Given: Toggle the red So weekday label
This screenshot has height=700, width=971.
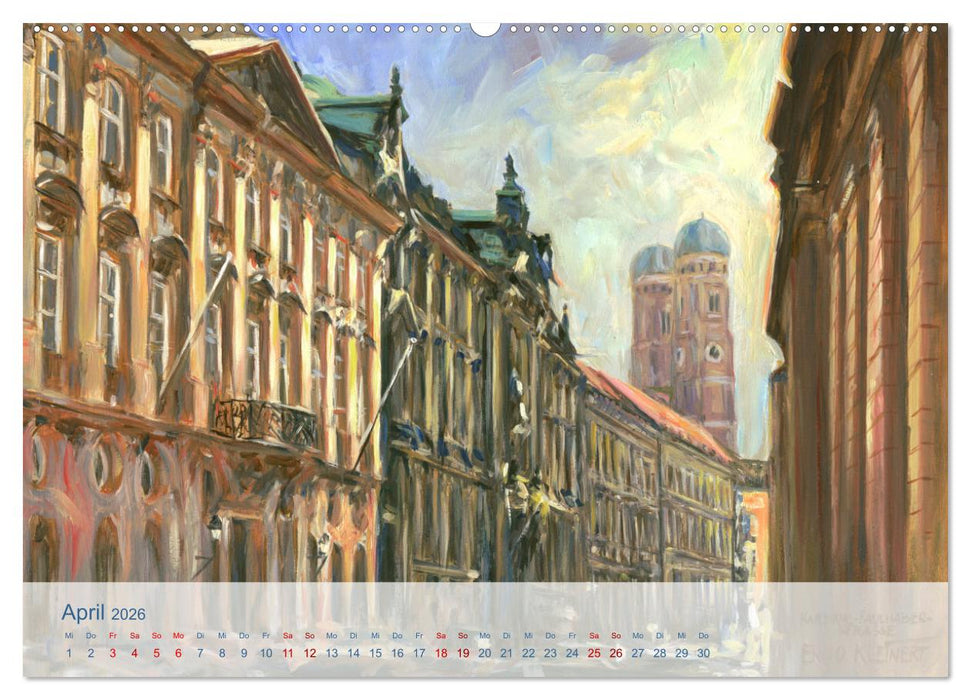Looking at the screenshot, I should coord(155,634).
